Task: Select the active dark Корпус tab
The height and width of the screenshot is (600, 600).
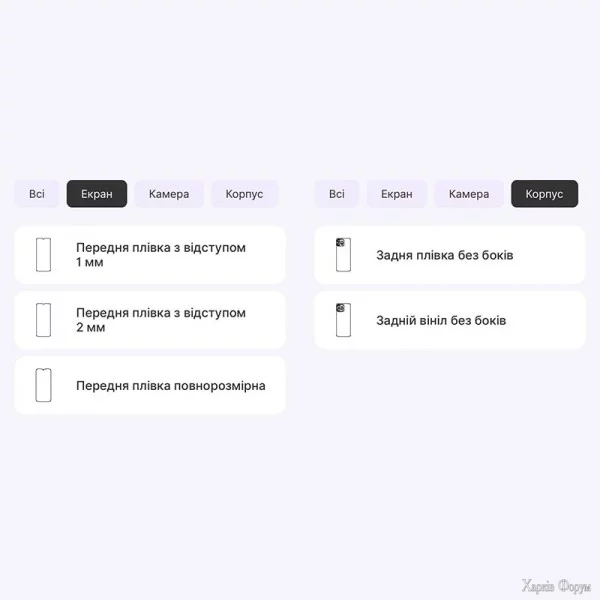Action: 544,194
